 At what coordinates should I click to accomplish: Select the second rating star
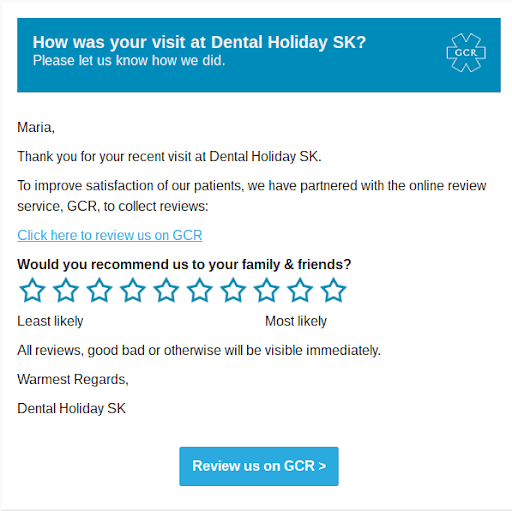[x=66, y=290]
